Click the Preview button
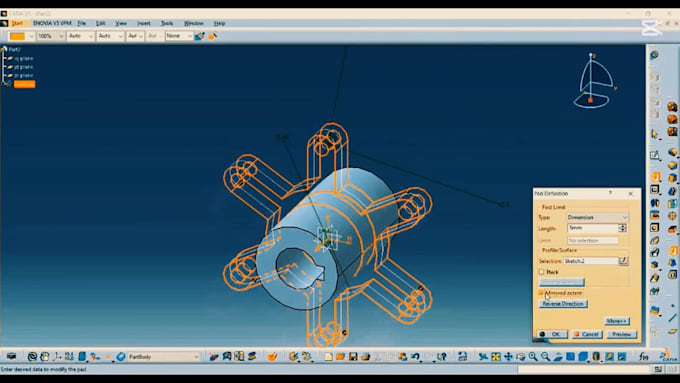Viewport: 680px width, 383px height. click(622, 334)
